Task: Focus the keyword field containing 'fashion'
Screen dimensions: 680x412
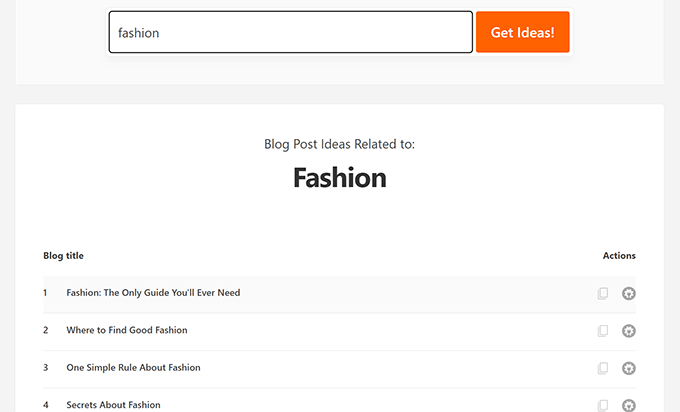Action: pos(290,32)
